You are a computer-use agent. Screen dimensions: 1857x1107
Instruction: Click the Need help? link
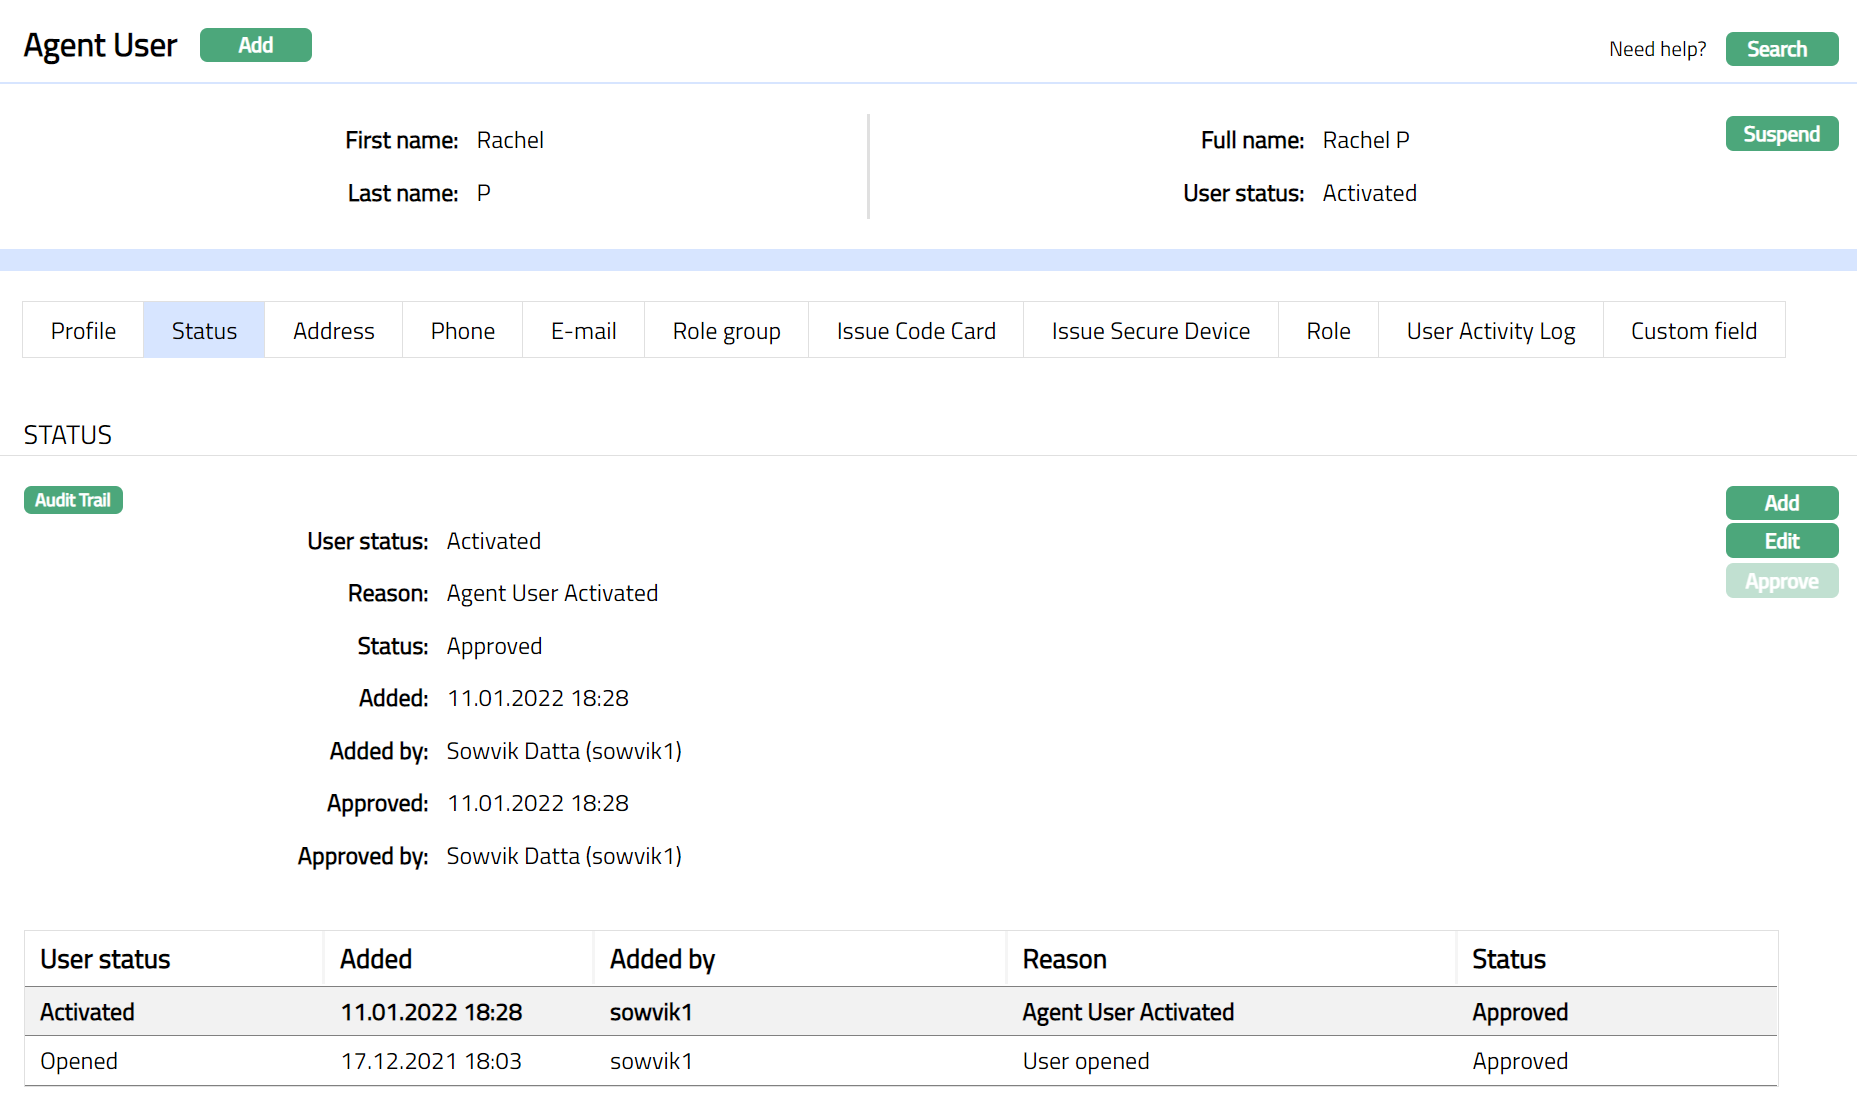(1657, 49)
